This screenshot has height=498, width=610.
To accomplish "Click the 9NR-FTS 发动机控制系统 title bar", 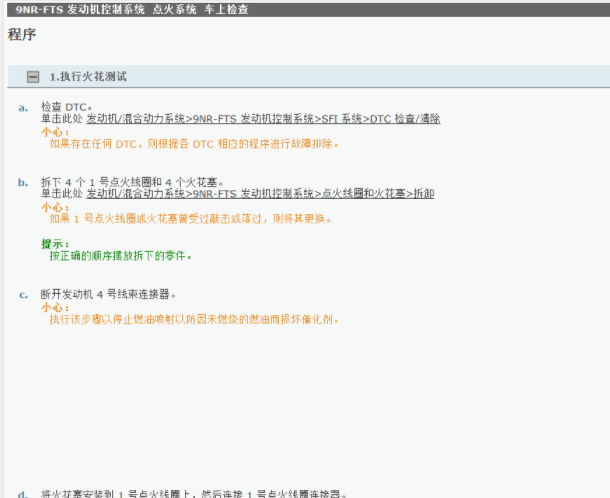I will (x=132, y=9).
